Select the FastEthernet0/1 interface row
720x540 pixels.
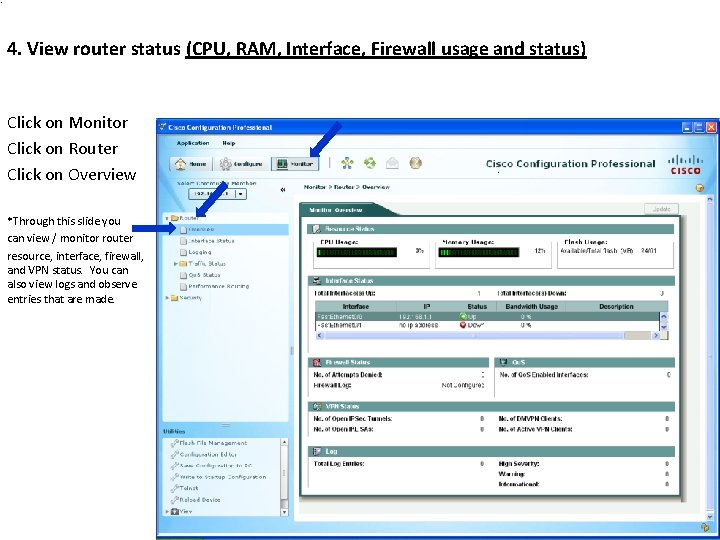[x=488, y=325]
